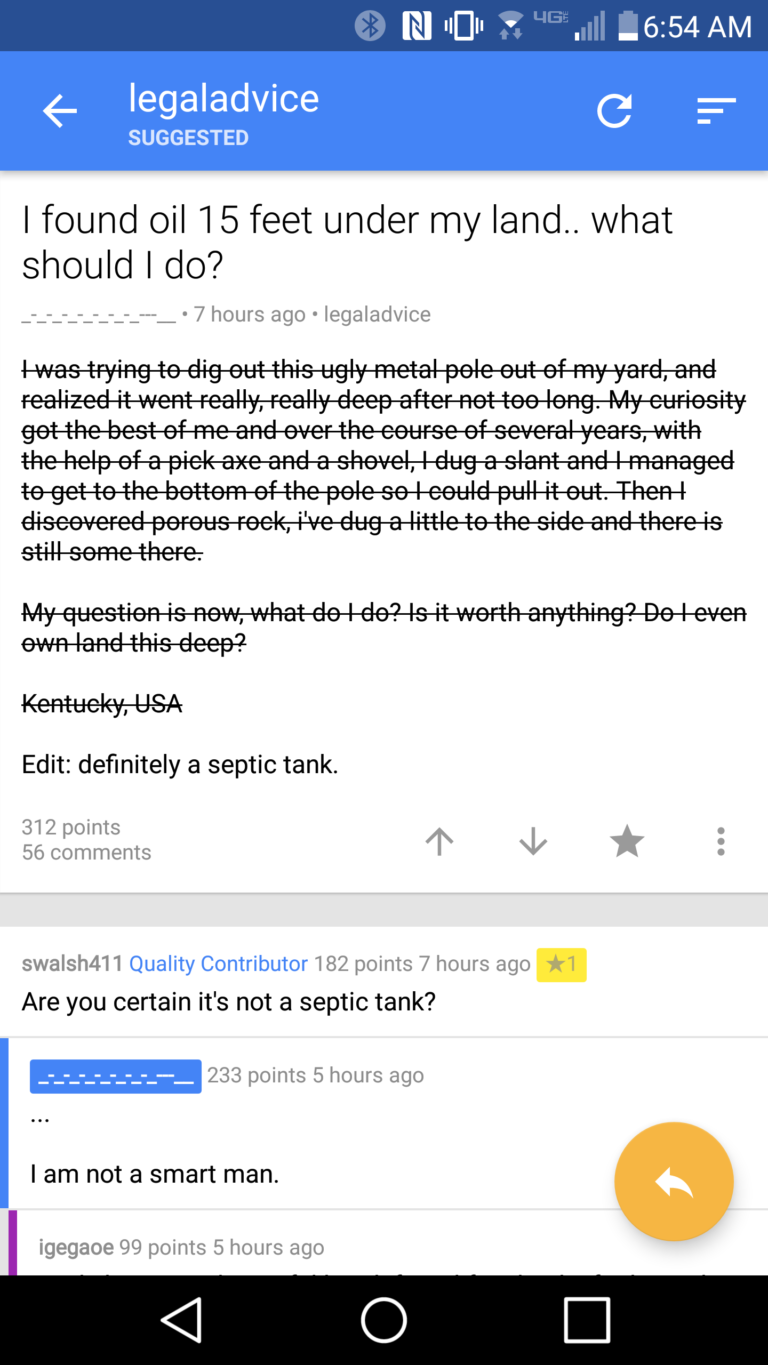768x1365 pixels.
Task: Open the post author's profile from comment reply
Action: pos(115,1076)
